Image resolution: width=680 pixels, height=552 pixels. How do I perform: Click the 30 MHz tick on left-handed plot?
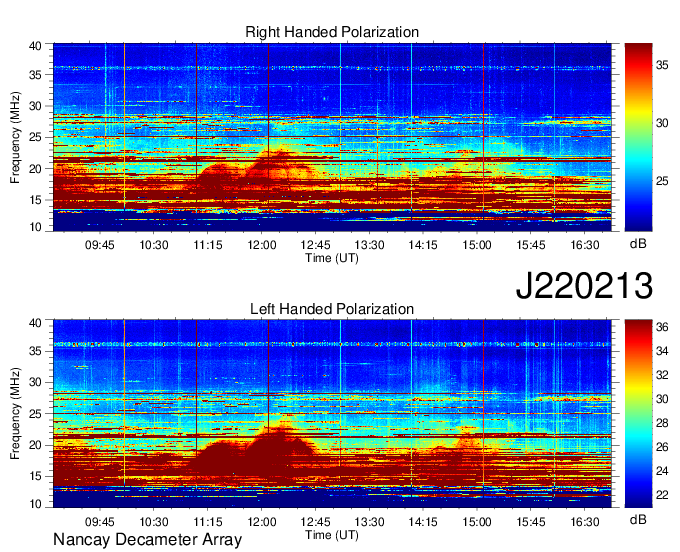tap(35, 382)
